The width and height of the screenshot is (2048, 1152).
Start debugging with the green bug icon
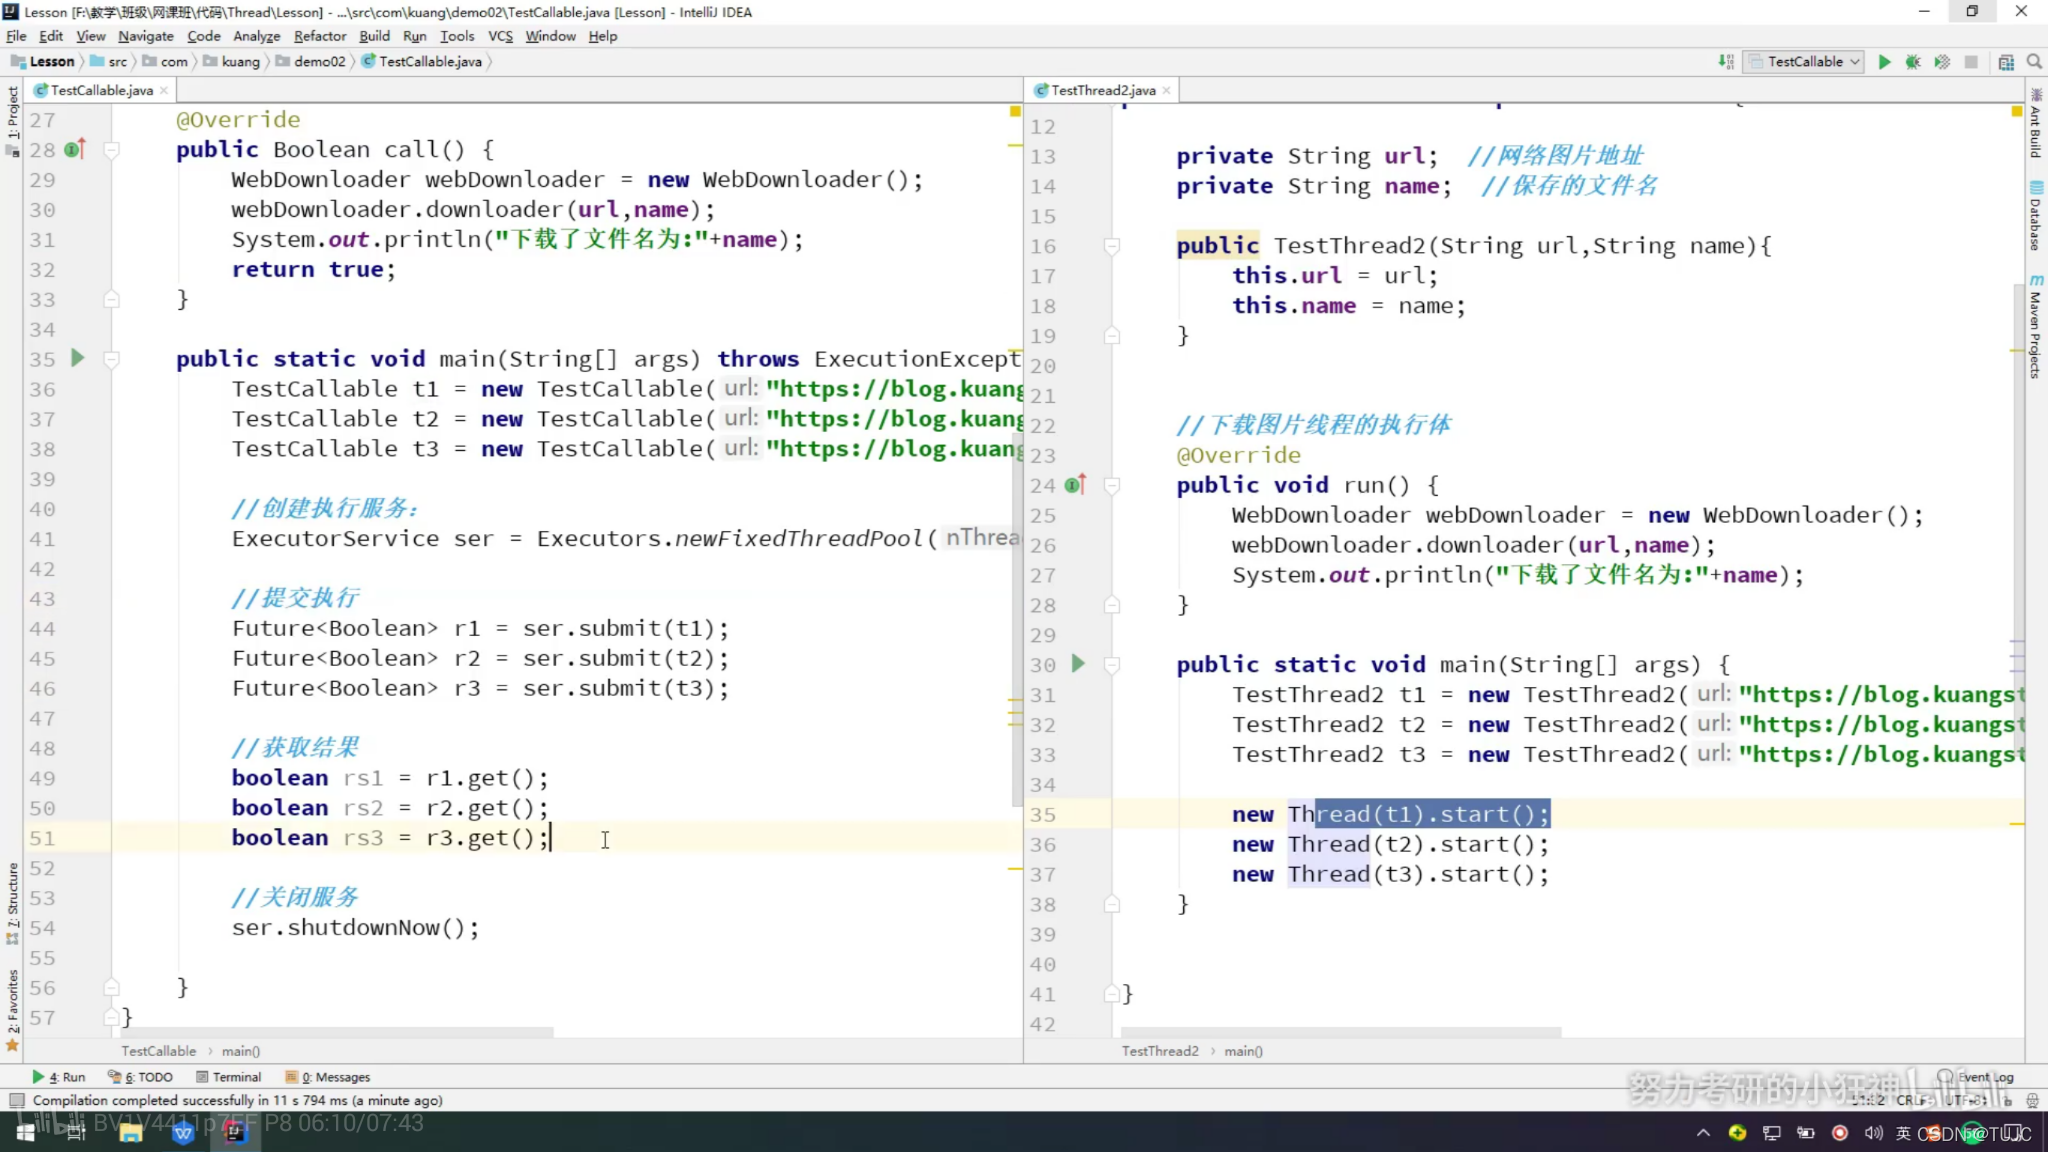pos(1913,62)
